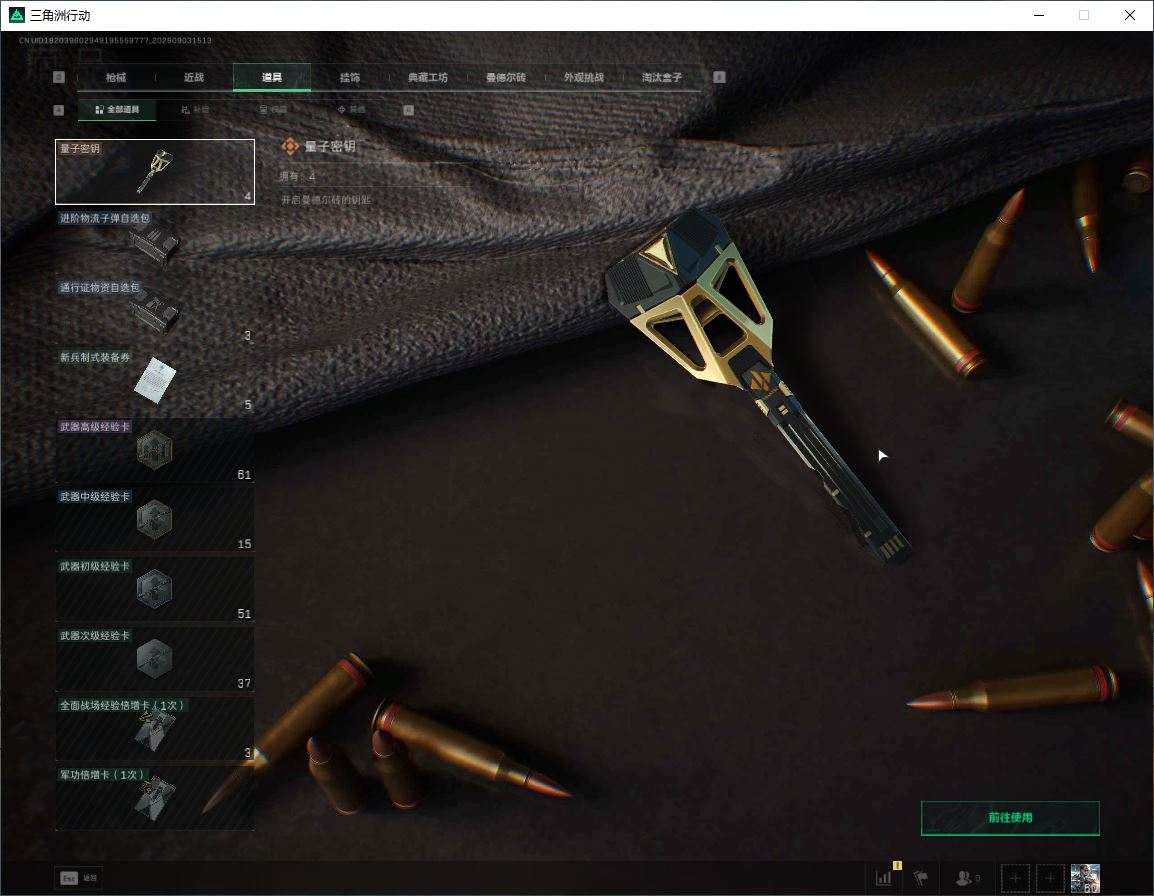The height and width of the screenshot is (896, 1154).
Task: Click next-tab key icon right of 淘汰盒子
Action: [720, 77]
